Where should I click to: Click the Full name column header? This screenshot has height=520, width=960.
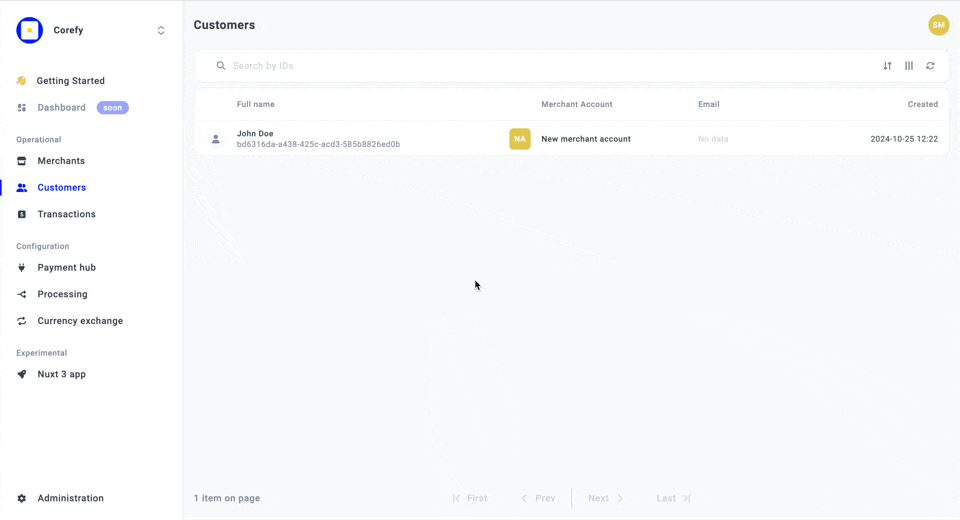tap(255, 104)
